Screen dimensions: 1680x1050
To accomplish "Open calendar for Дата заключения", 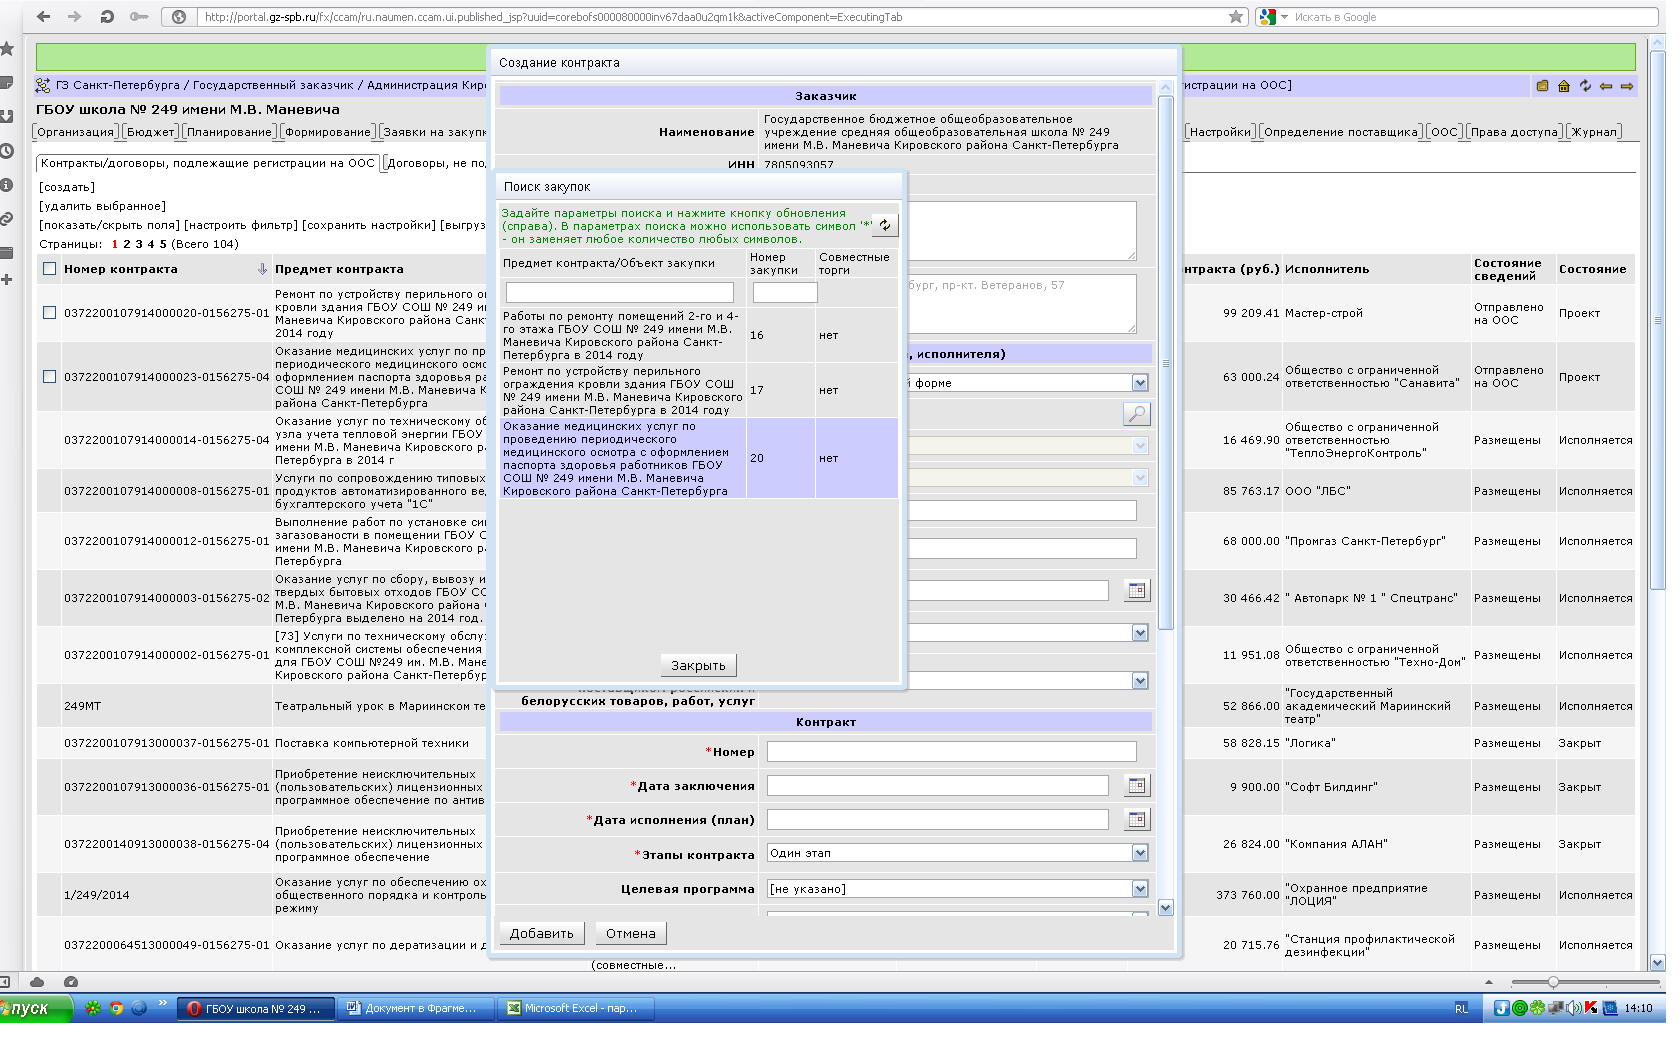I will point(1137,785).
